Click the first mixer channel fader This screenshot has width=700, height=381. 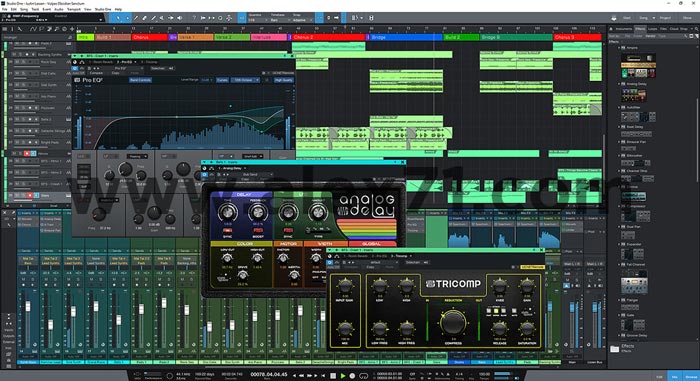pyautogui.click(x=28, y=307)
